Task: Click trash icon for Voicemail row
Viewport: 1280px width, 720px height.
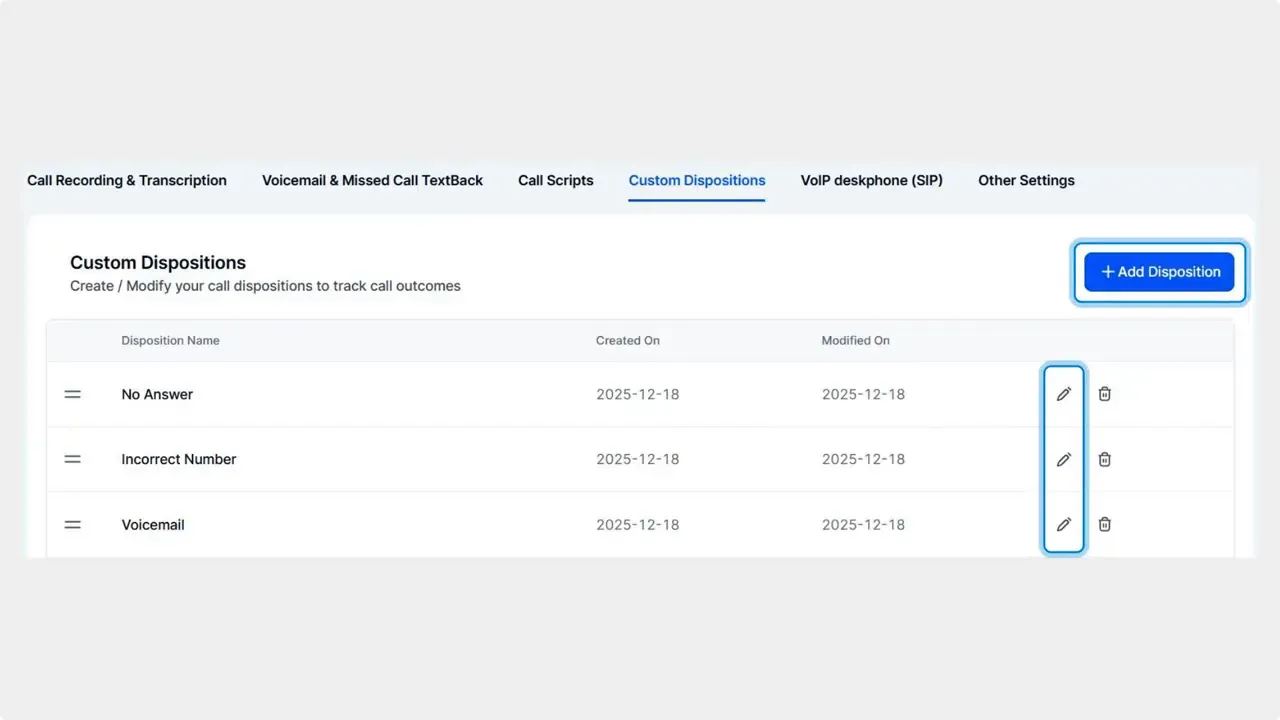Action: pos(1104,524)
